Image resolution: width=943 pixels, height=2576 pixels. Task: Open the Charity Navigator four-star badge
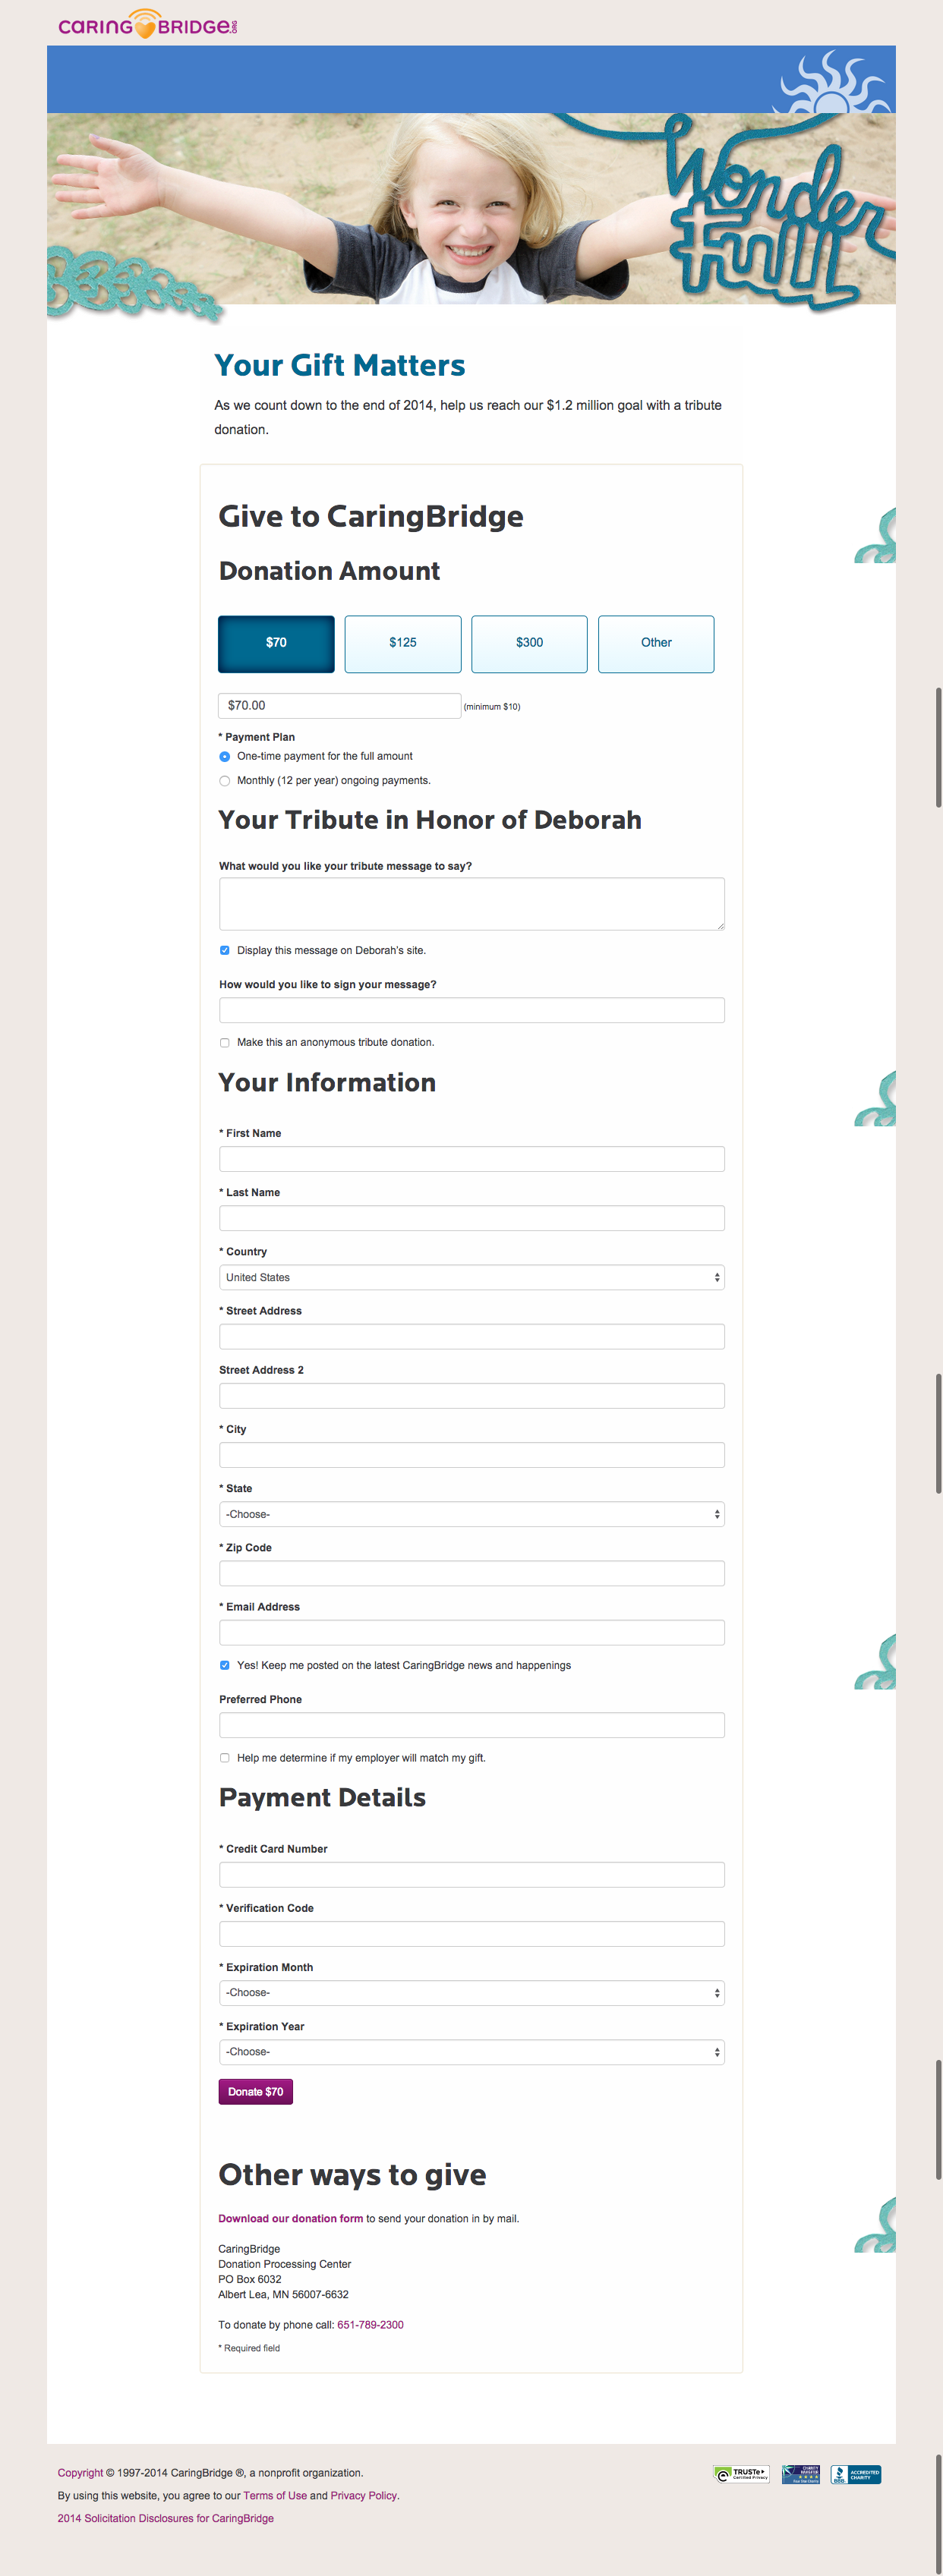tap(800, 2474)
